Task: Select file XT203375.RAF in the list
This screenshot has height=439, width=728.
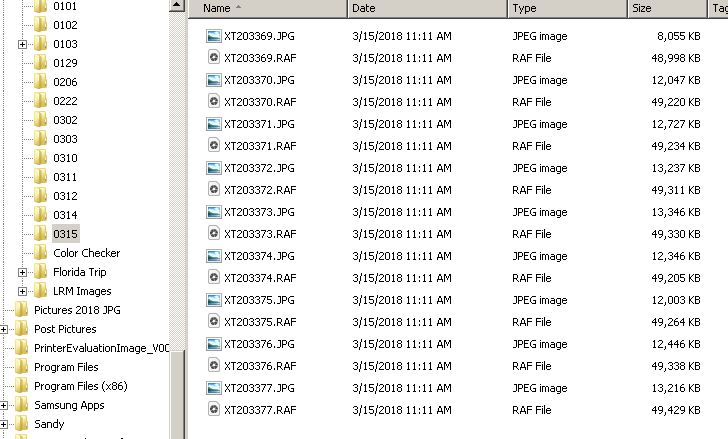Action: click(x=260, y=322)
